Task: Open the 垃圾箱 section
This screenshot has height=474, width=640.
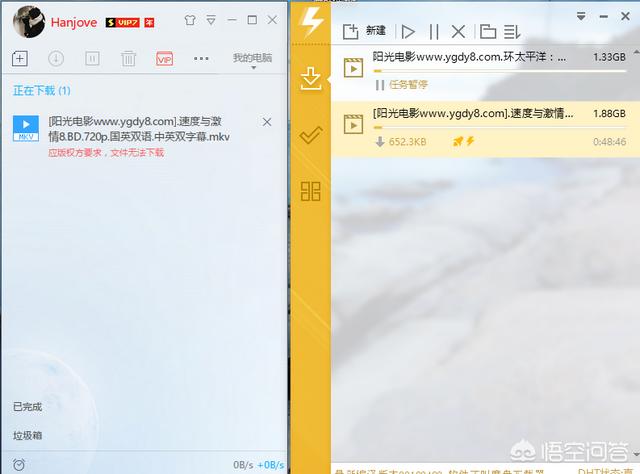Action: pos(27,436)
